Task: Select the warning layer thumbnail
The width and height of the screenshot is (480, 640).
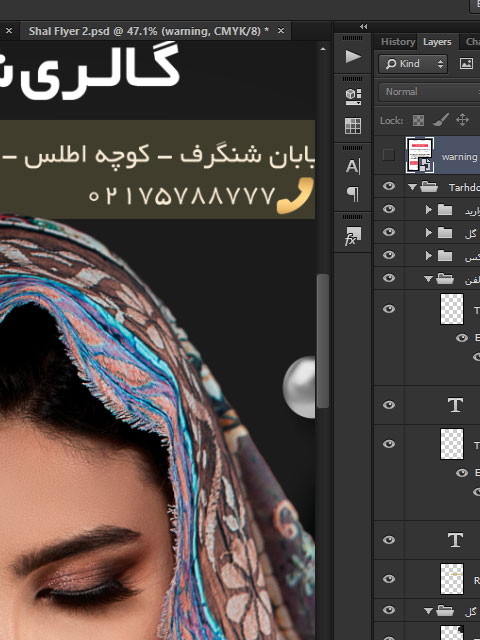Action: (420, 155)
